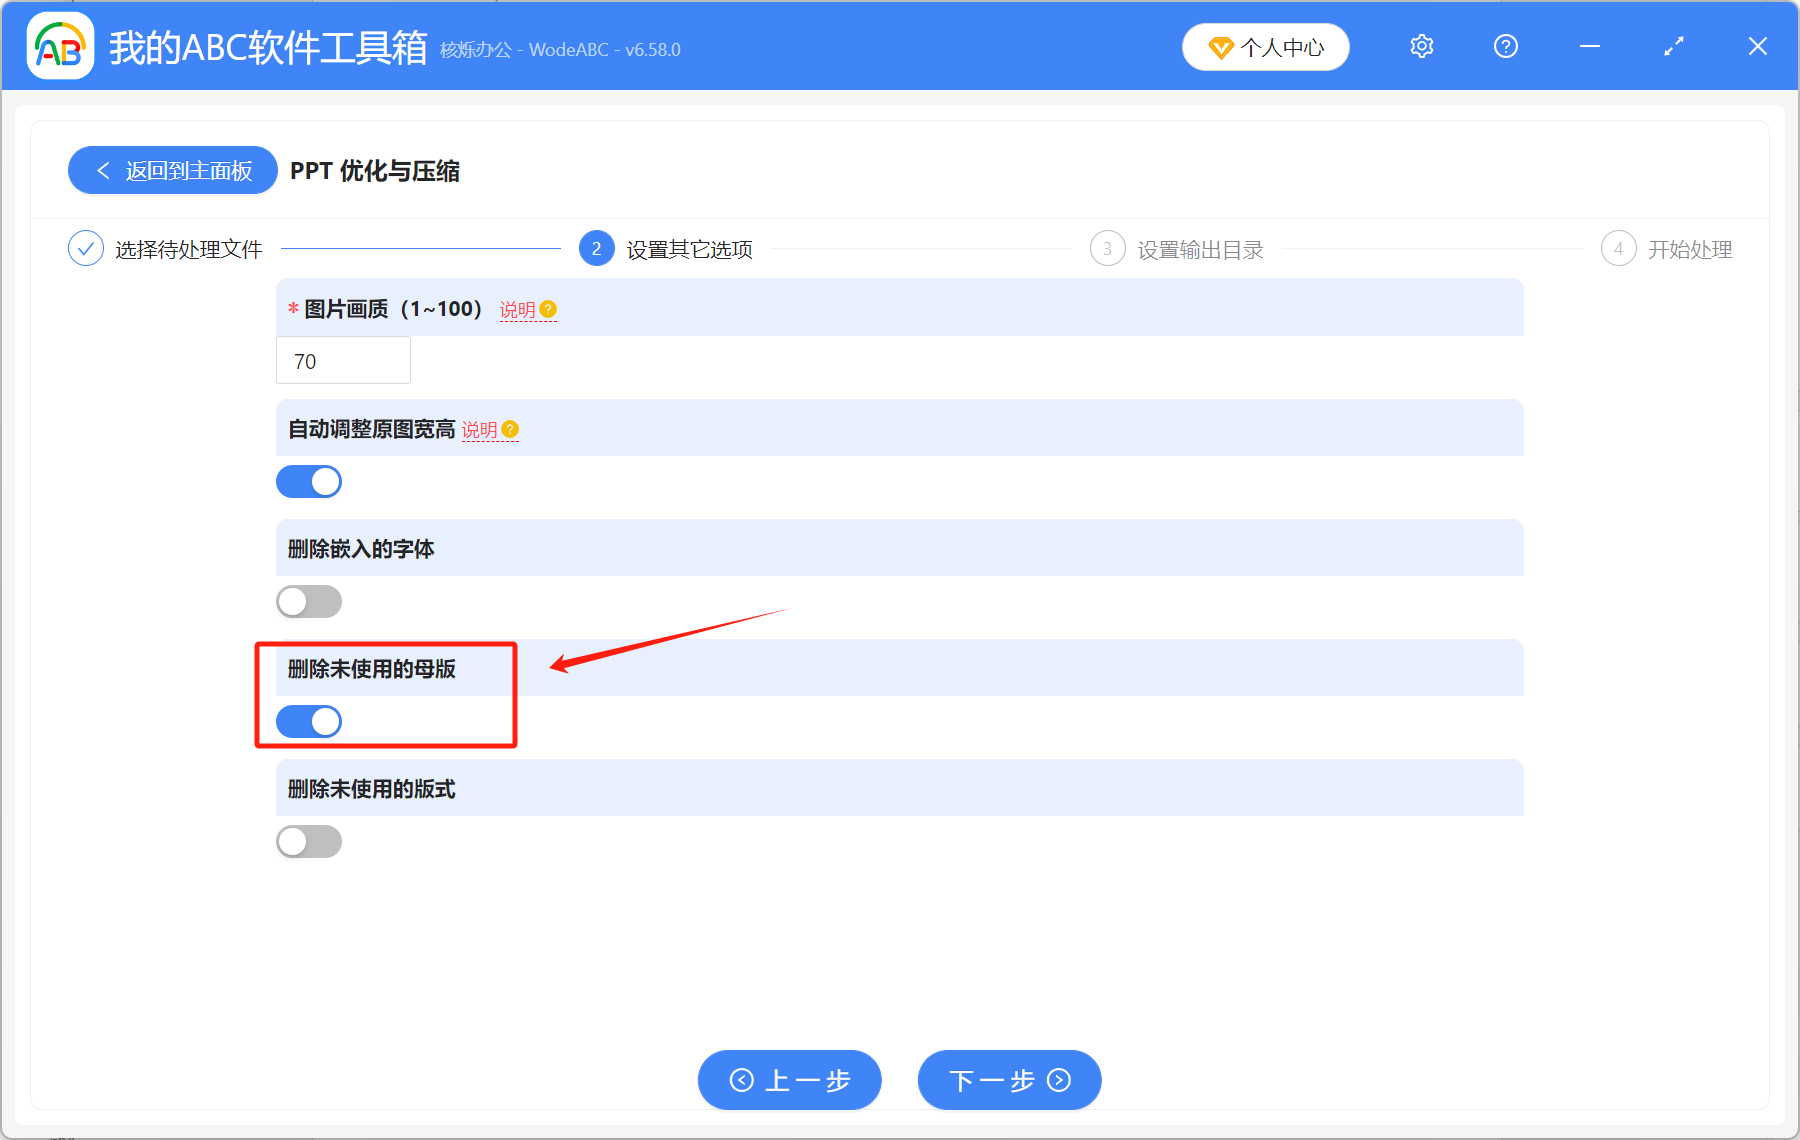Click the 下一步 button
The image size is (1800, 1140).
coord(1008,1080)
